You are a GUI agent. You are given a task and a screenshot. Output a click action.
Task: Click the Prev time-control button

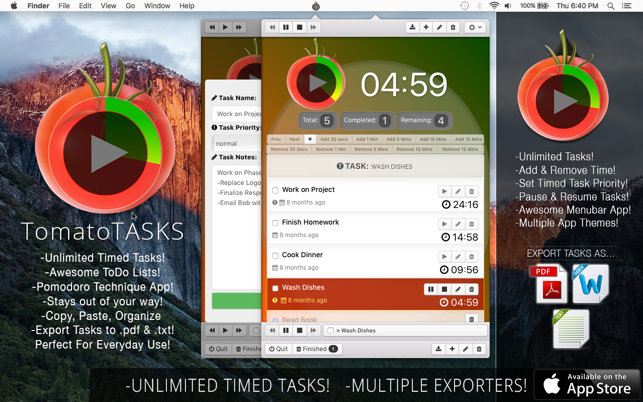tap(276, 139)
